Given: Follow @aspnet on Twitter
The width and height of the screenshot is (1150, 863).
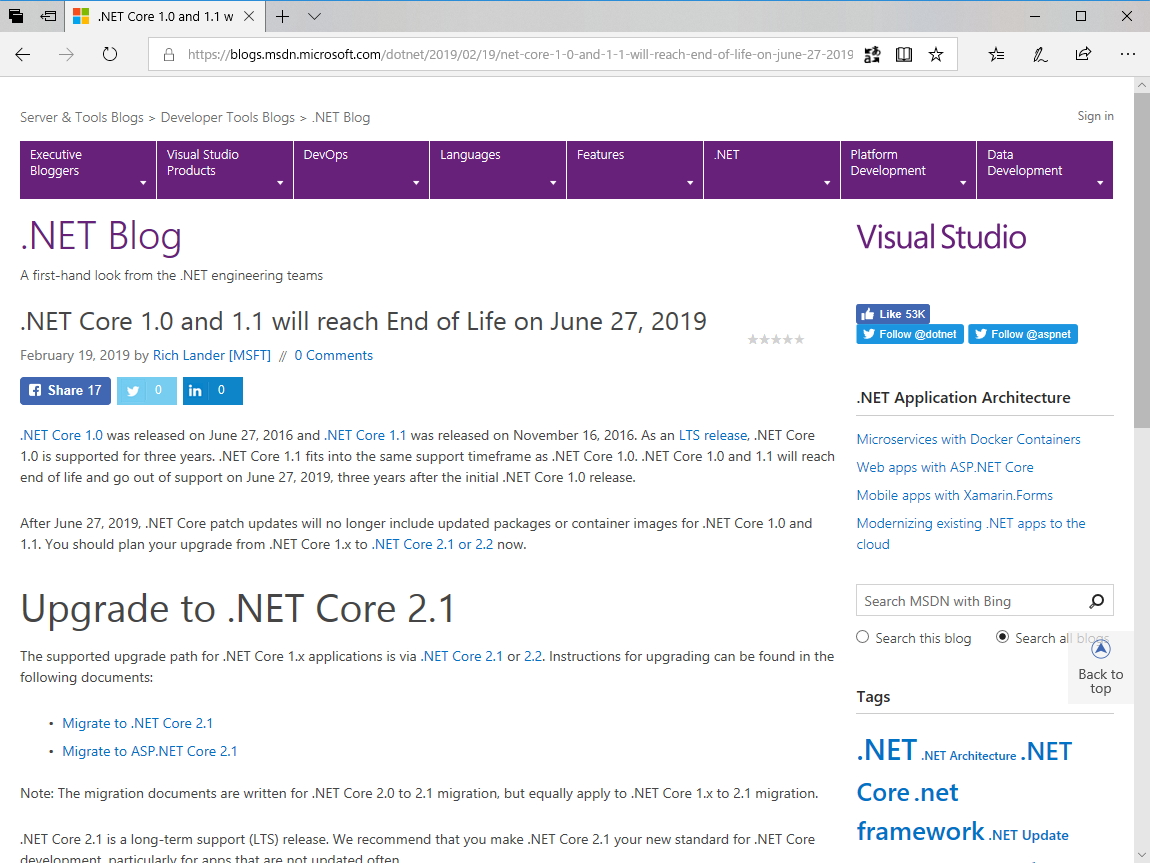Looking at the screenshot, I should pos(1022,334).
